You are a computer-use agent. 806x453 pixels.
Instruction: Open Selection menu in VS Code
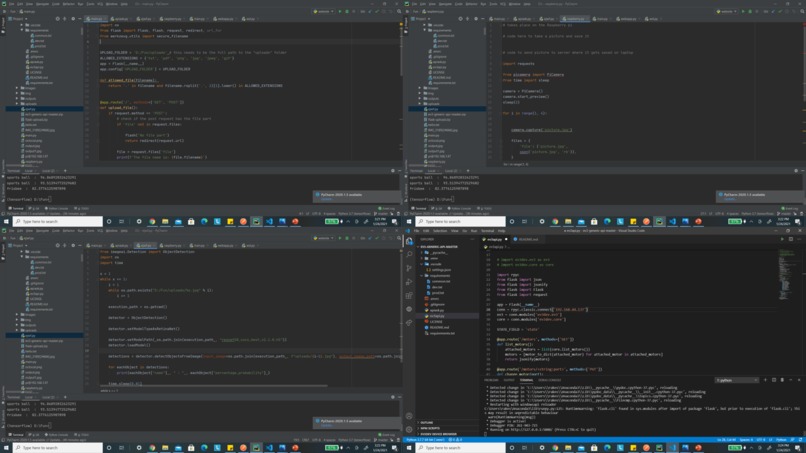pyautogui.click(x=439, y=231)
